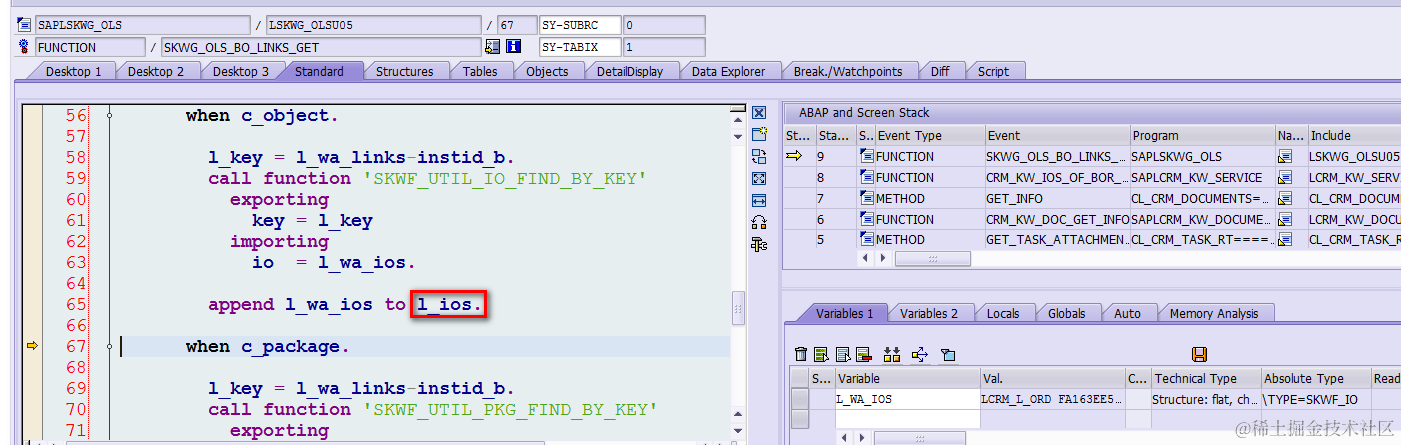The width and height of the screenshot is (1401, 445).
Task: Click the ABAP stack horizontal scrollbar
Action: click(934, 258)
